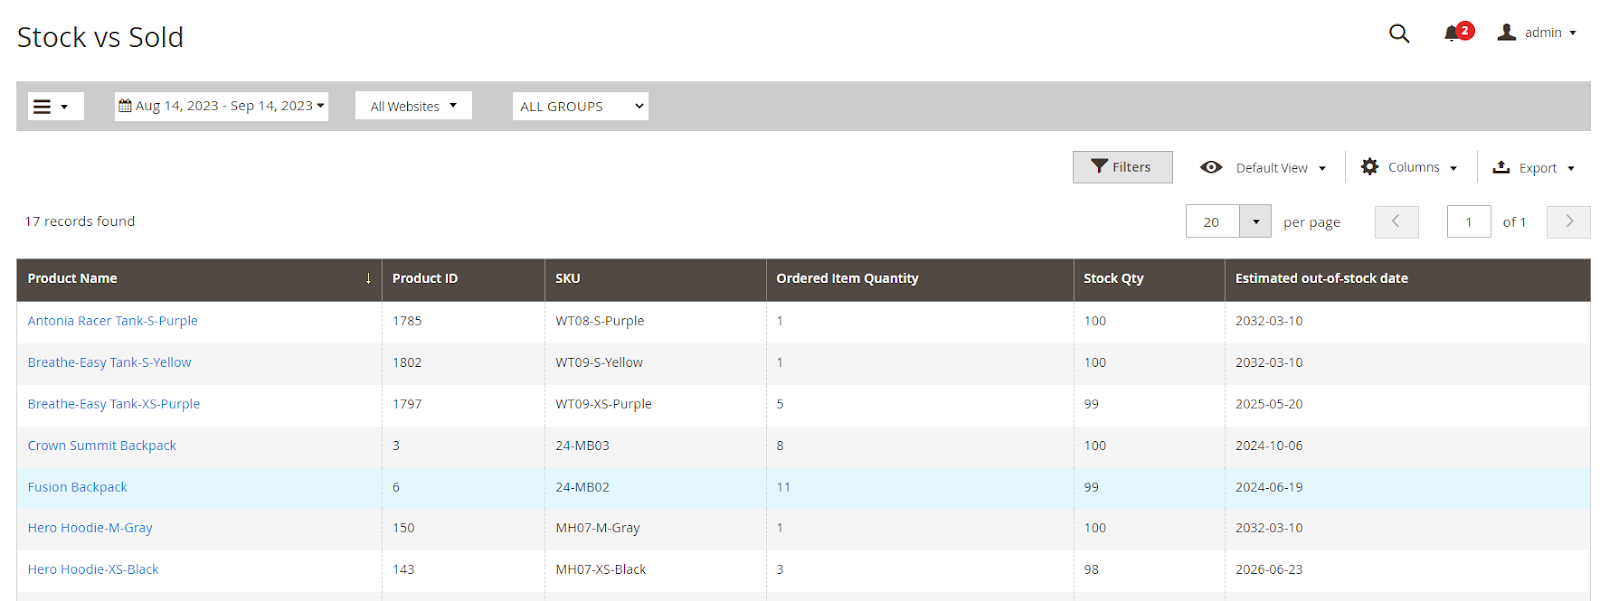Sort by Ordered Item Quantity header

(x=847, y=279)
